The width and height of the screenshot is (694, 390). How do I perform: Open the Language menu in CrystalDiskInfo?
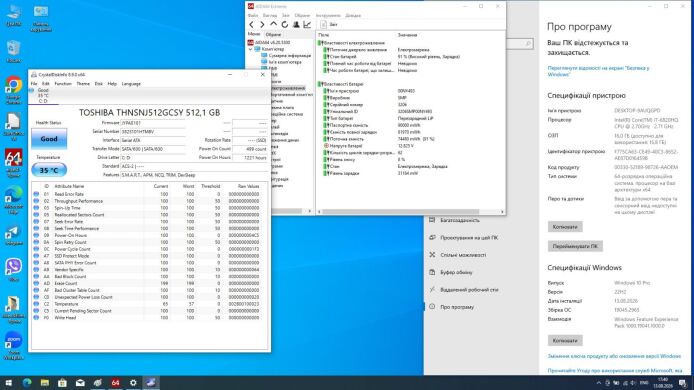pyautogui.click(x=131, y=84)
